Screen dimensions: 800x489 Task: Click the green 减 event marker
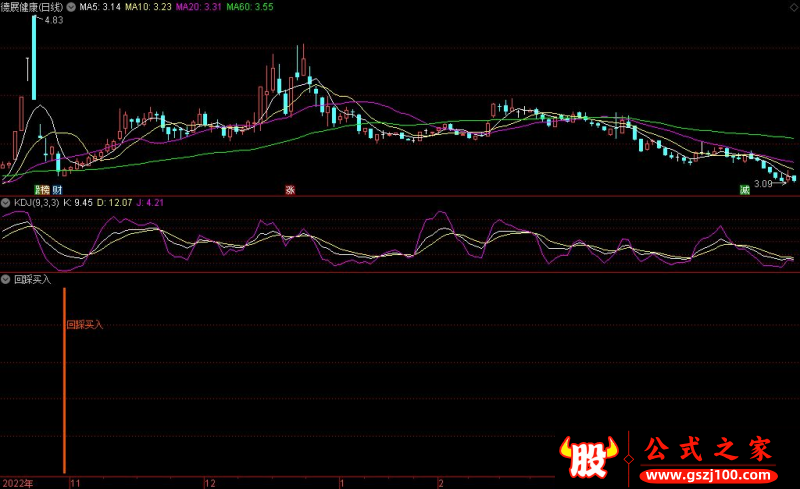point(744,189)
